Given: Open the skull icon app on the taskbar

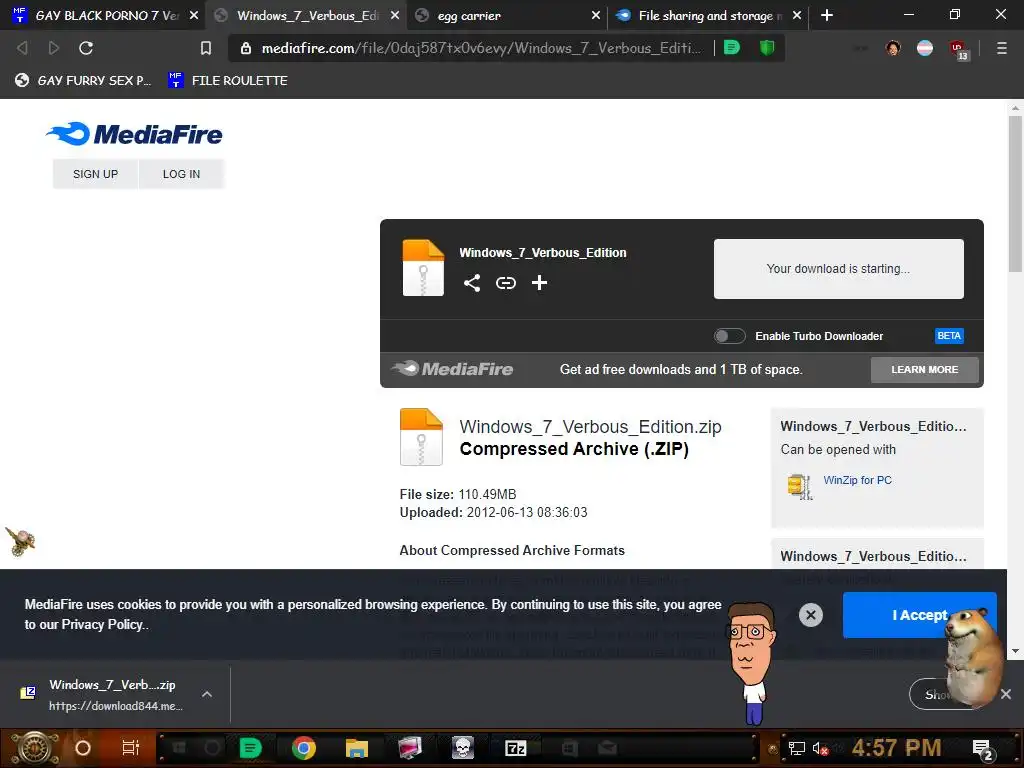Looking at the screenshot, I should coord(462,748).
